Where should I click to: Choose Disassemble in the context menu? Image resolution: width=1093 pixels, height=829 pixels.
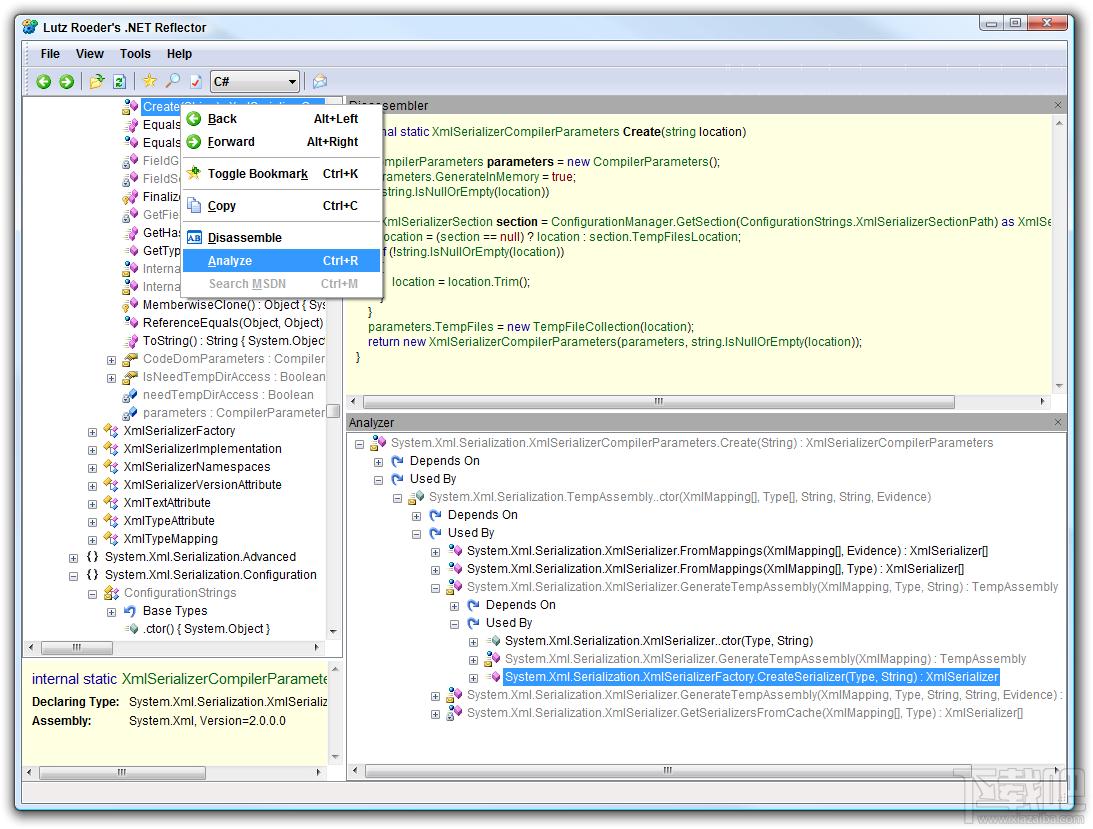(281, 238)
